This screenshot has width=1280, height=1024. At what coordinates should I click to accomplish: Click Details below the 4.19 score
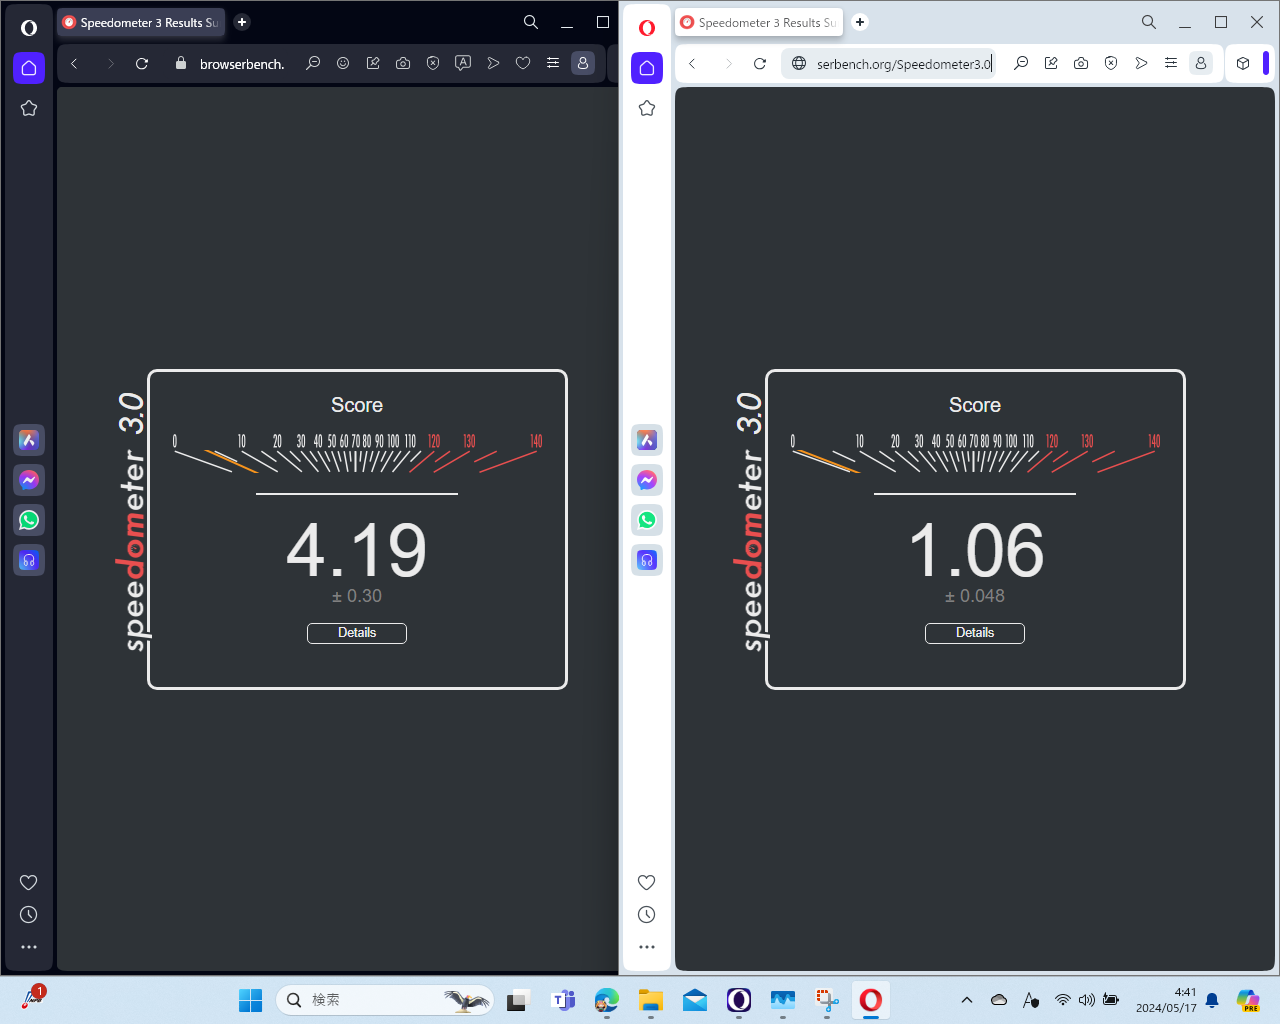pos(357,633)
